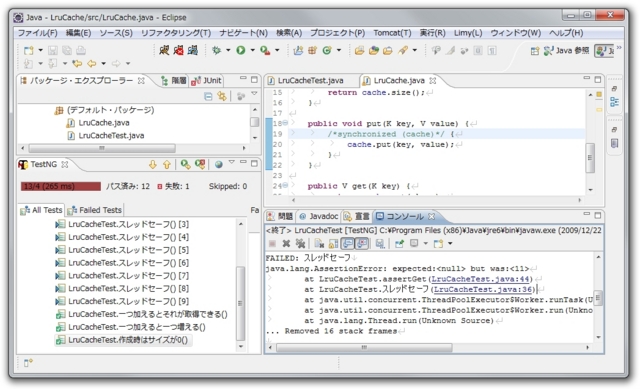640x389 pixels.
Task: Open the Search toolbar dropdown arrow
Action: point(415,50)
